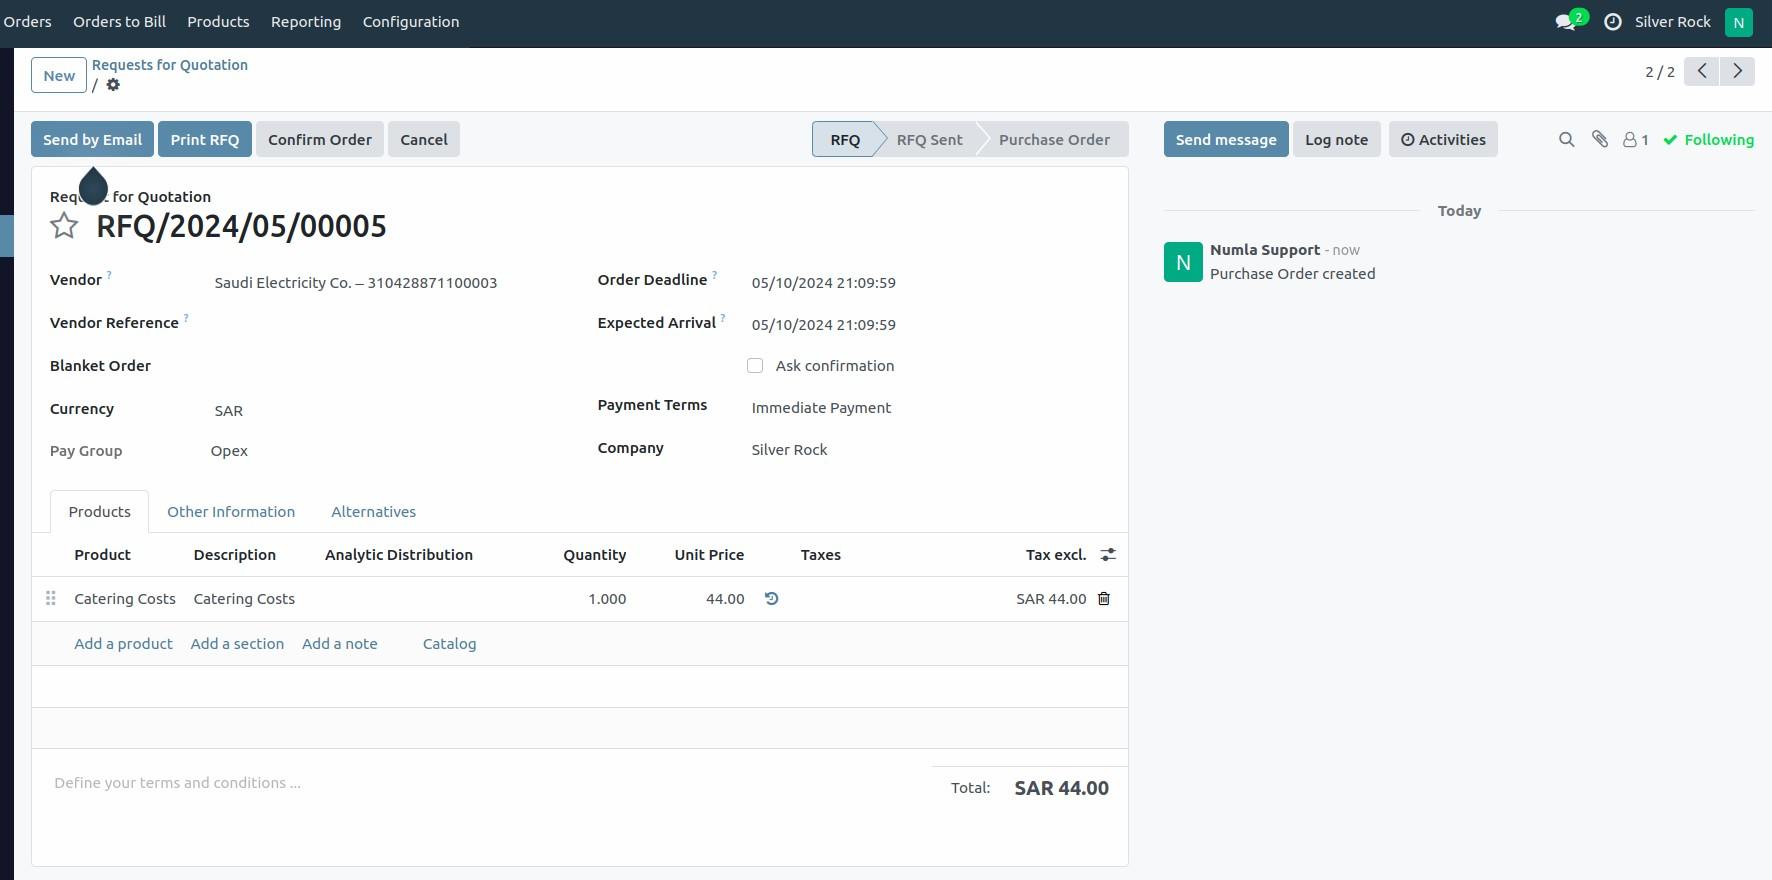This screenshot has height=880, width=1772.
Task: Click the Log note button
Action: pyautogui.click(x=1336, y=140)
